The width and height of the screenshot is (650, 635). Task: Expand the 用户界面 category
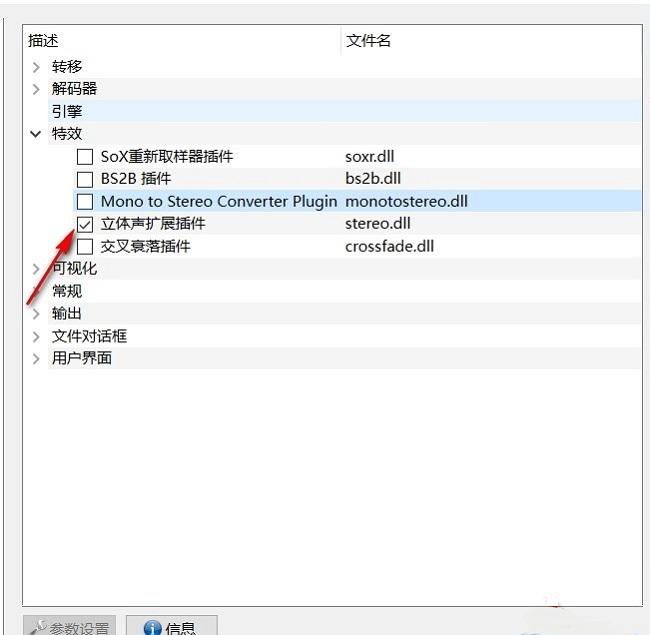pos(36,358)
